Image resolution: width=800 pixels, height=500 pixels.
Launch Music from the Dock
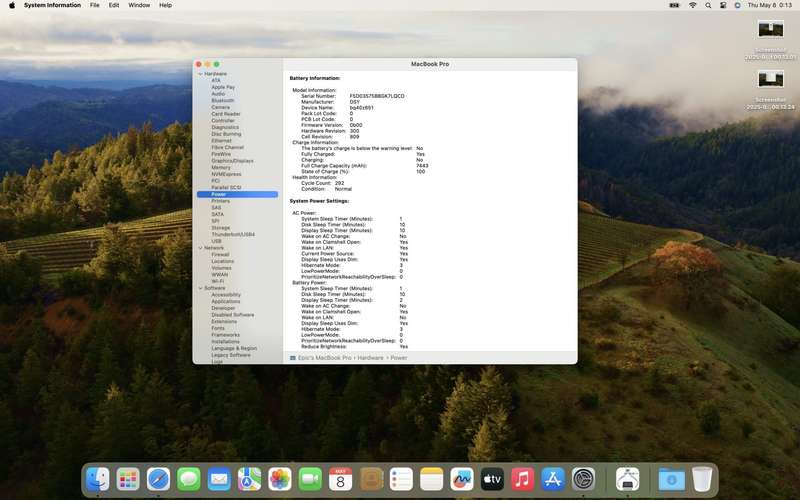tap(522, 480)
